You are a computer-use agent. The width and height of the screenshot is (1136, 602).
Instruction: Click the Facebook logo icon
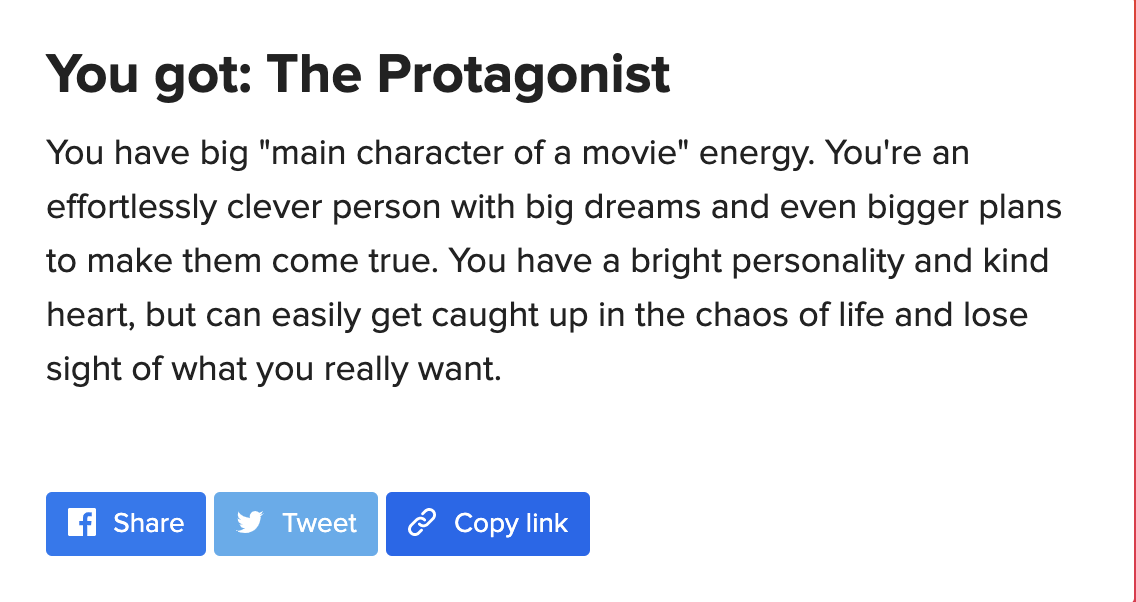click(x=82, y=523)
